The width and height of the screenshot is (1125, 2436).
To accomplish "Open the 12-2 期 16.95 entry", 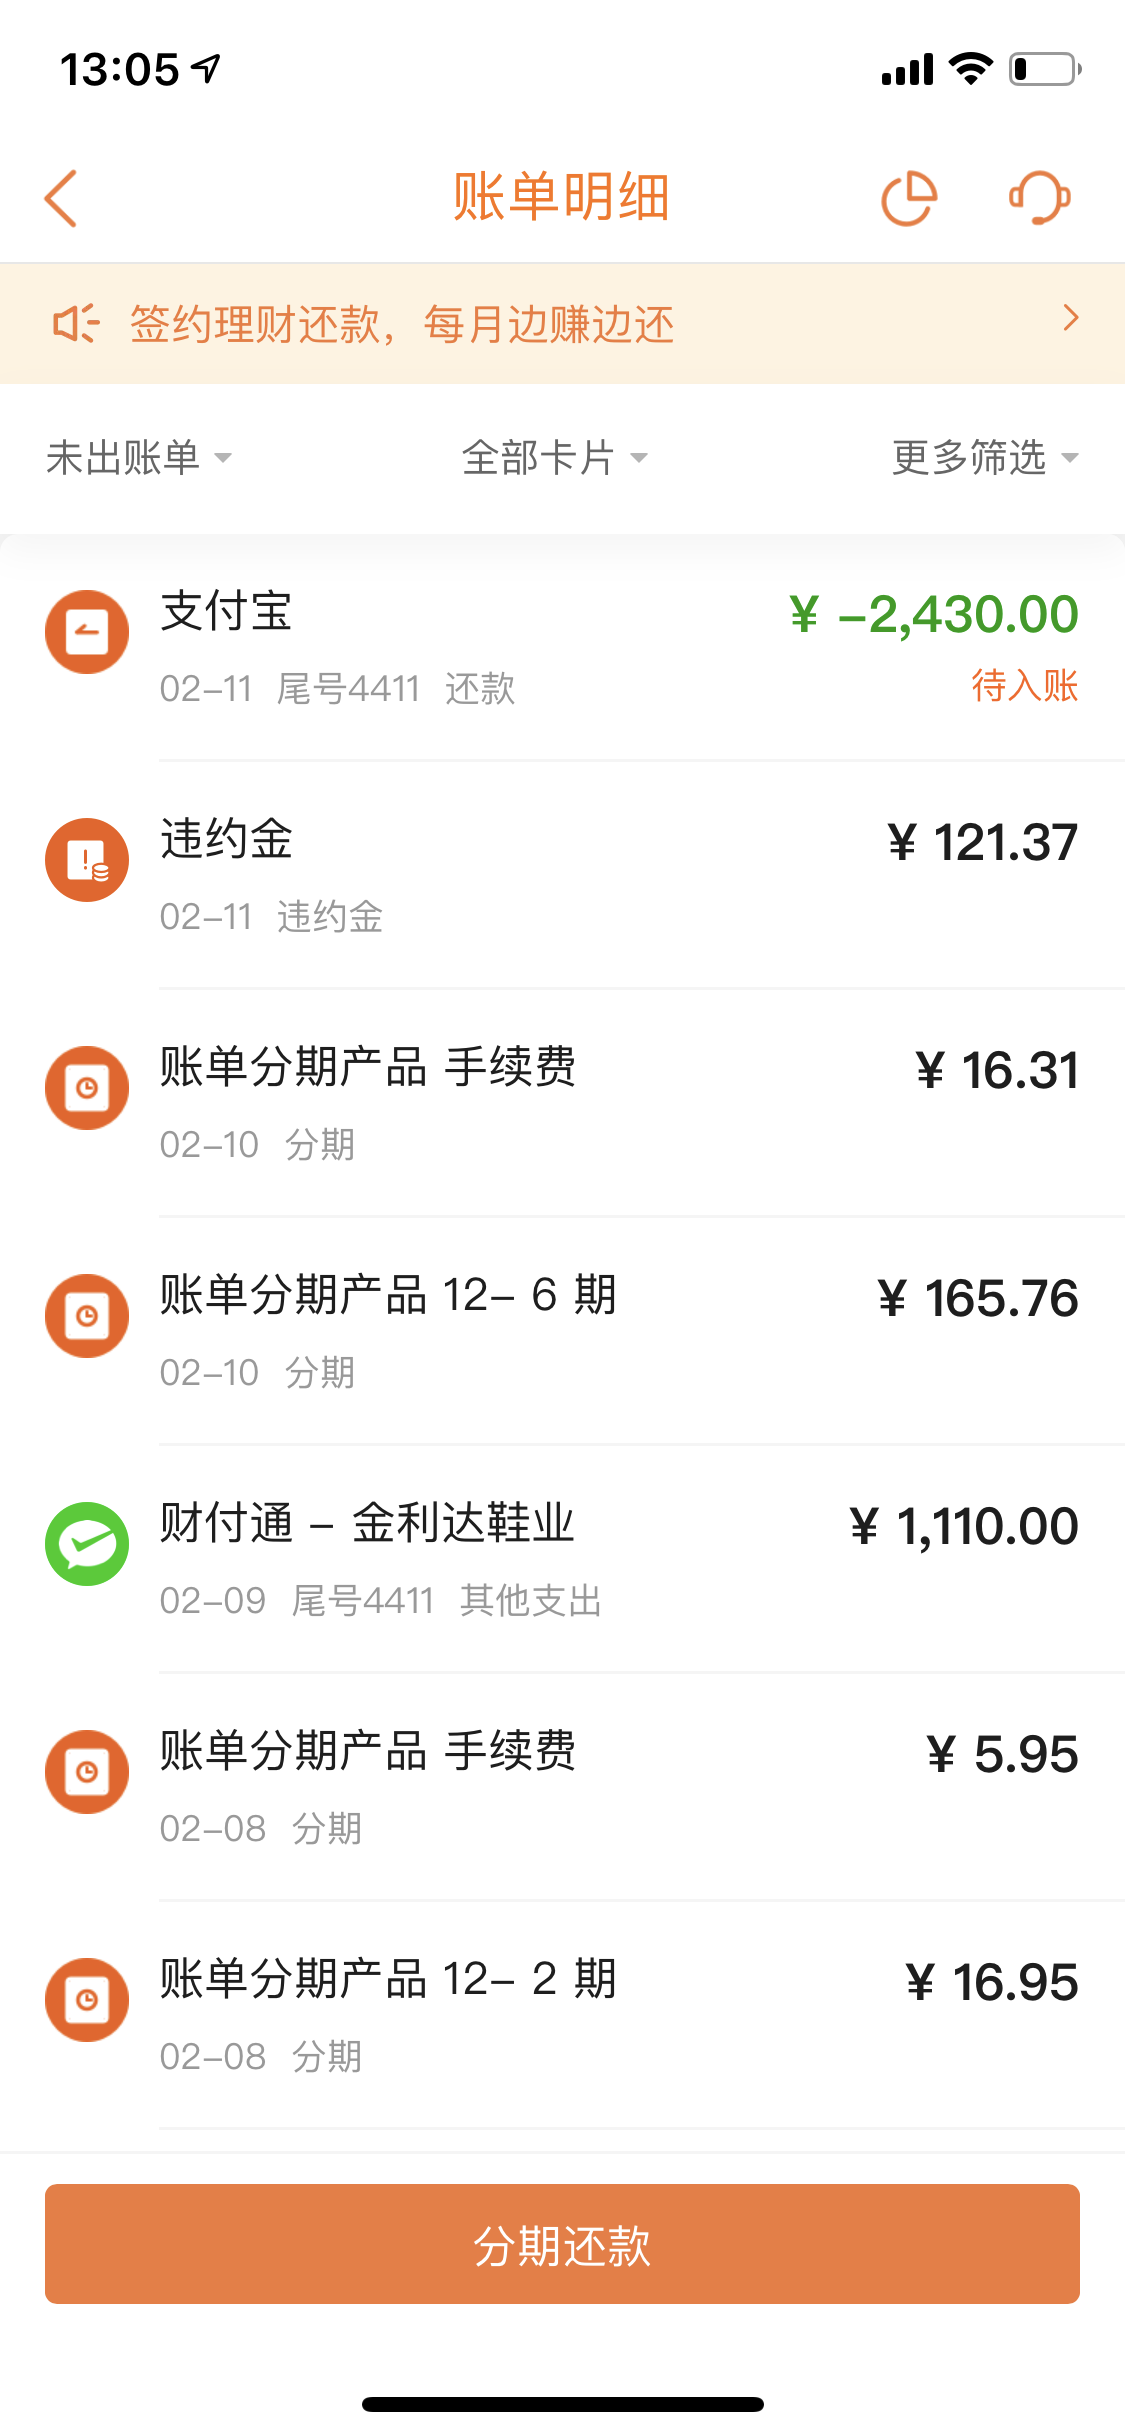I will pos(562,2015).
